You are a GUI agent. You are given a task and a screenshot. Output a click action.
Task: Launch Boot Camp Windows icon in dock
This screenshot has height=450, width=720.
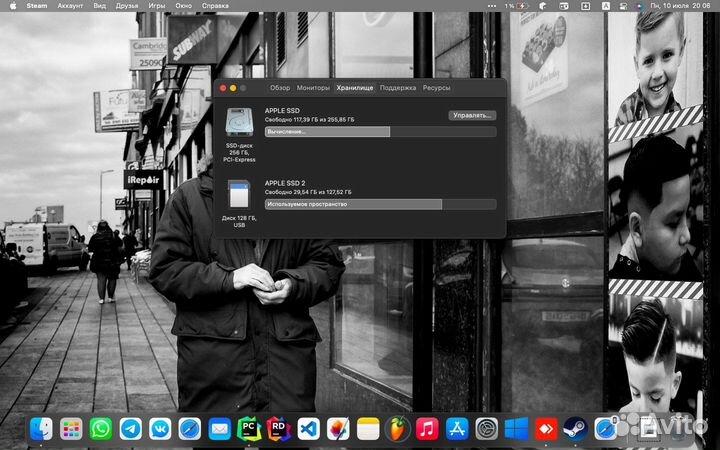516,429
